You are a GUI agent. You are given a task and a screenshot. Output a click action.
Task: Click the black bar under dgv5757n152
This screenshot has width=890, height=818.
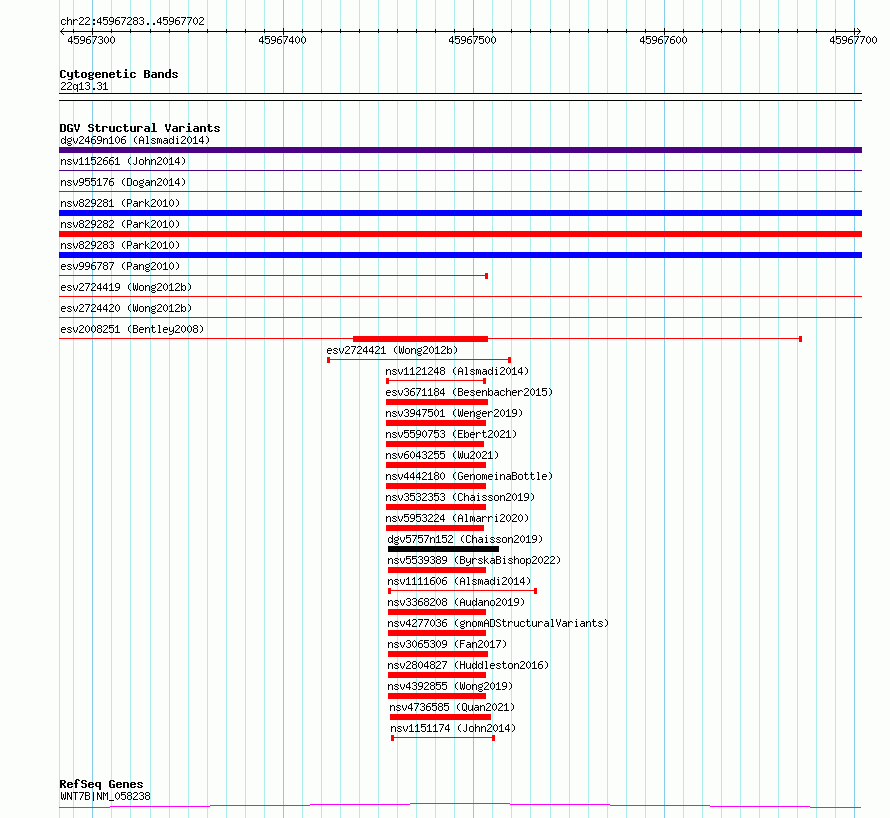443,549
